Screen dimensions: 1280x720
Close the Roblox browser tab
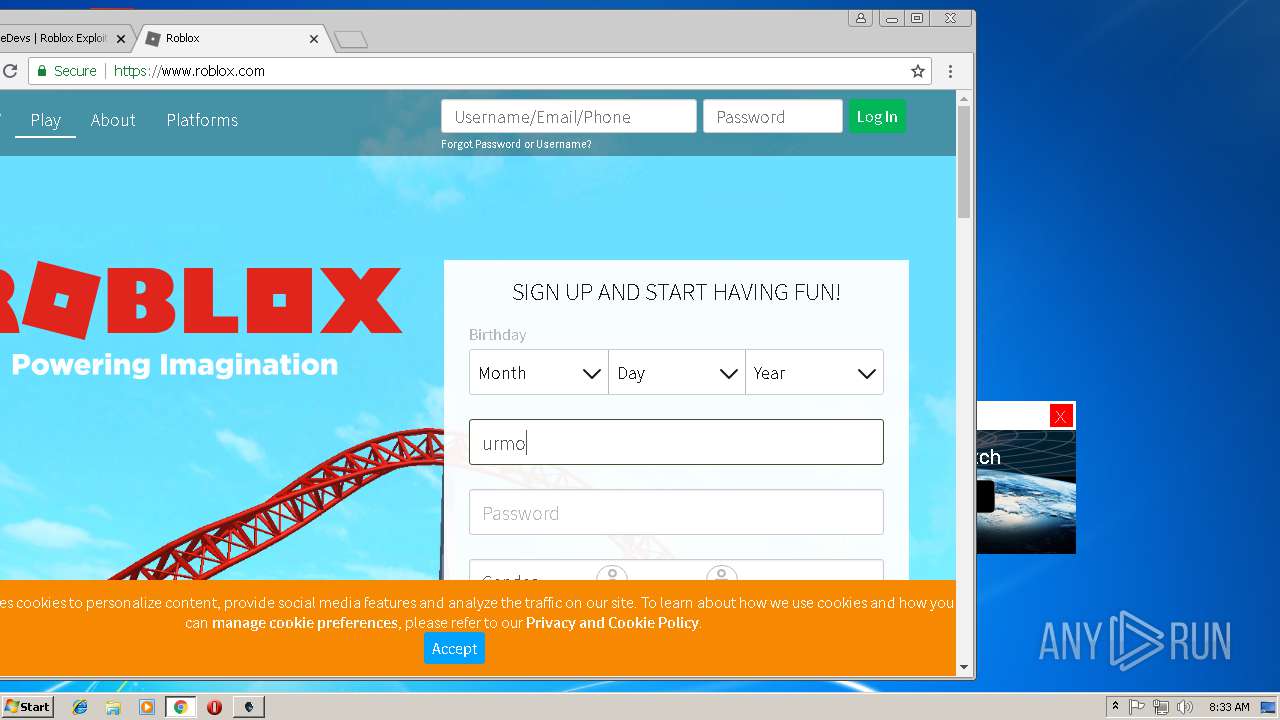click(x=314, y=39)
